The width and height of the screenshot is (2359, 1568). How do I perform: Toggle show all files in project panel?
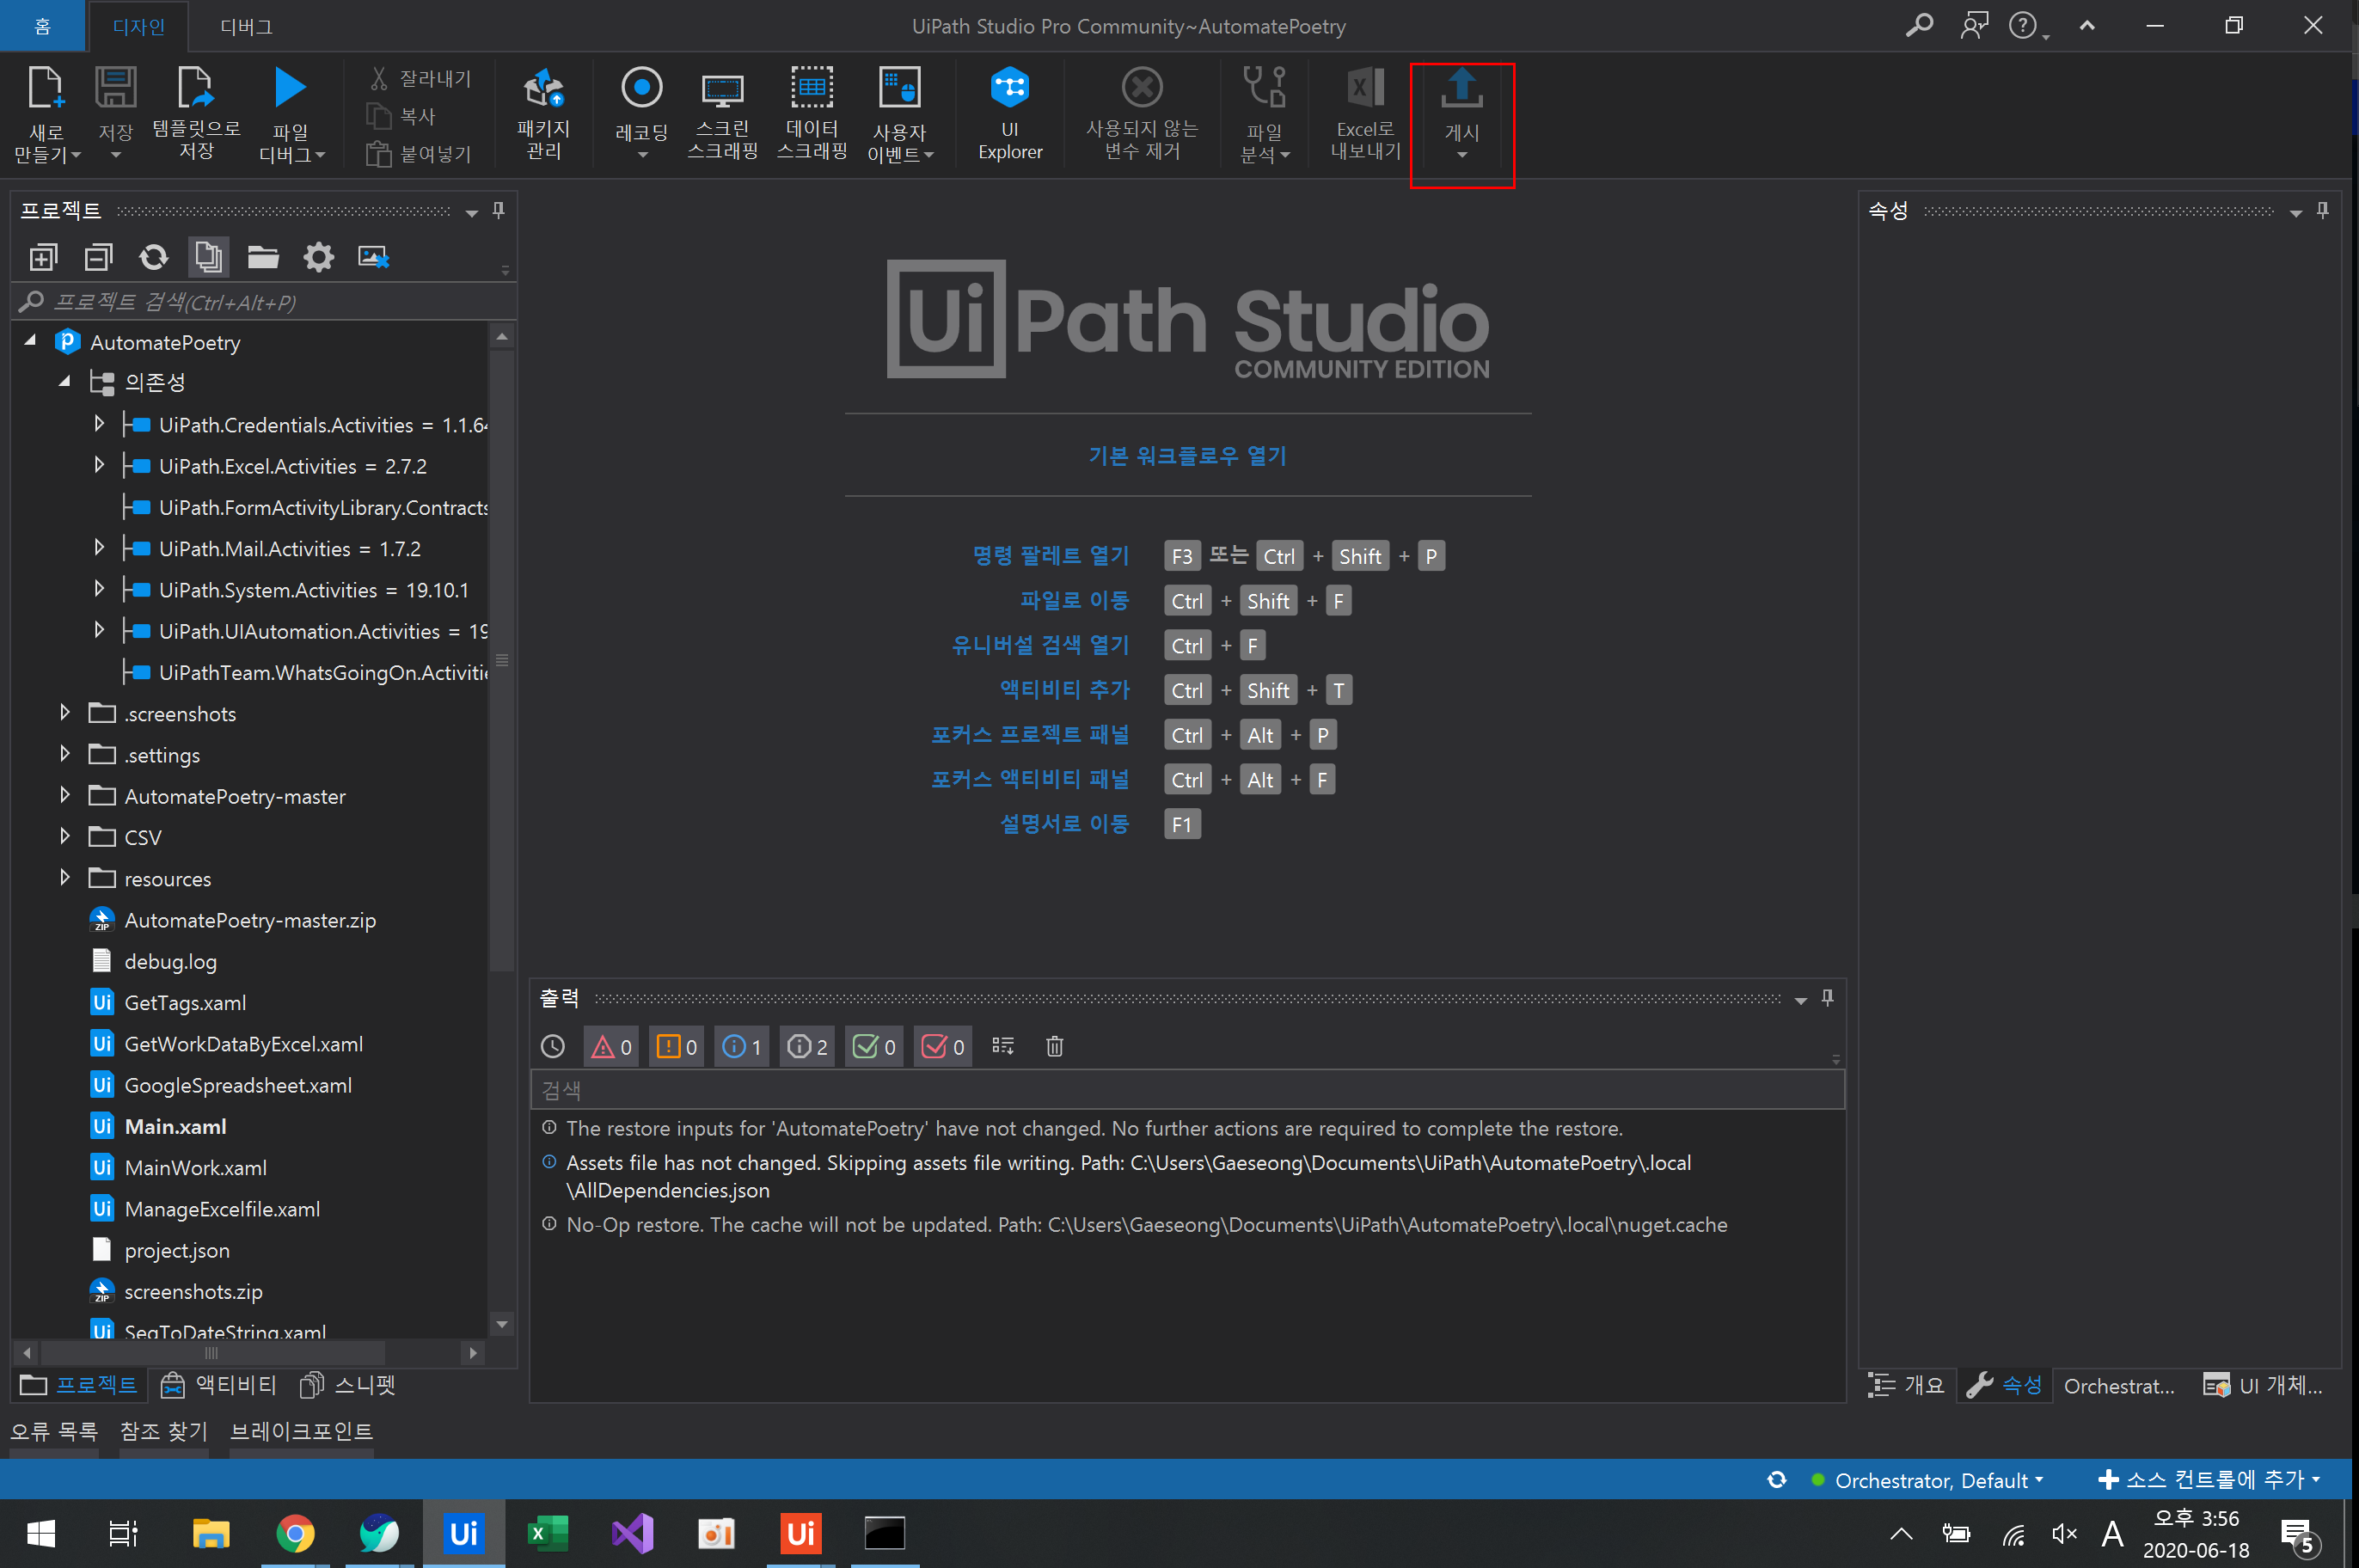click(208, 258)
